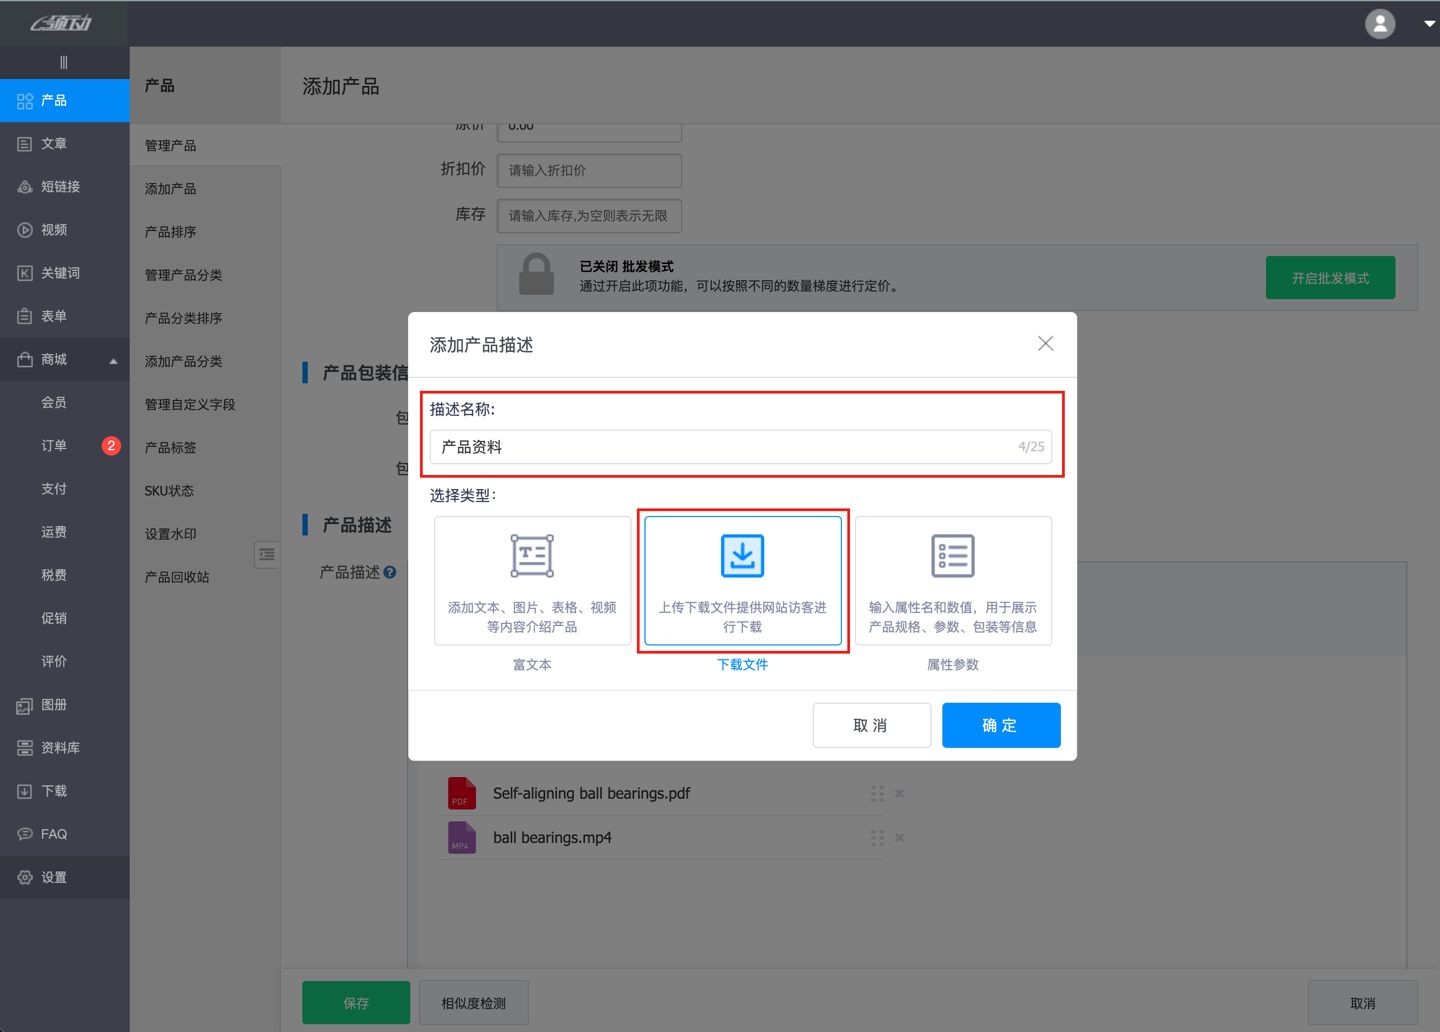Select the 下载文件 description type

click(x=742, y=581)
